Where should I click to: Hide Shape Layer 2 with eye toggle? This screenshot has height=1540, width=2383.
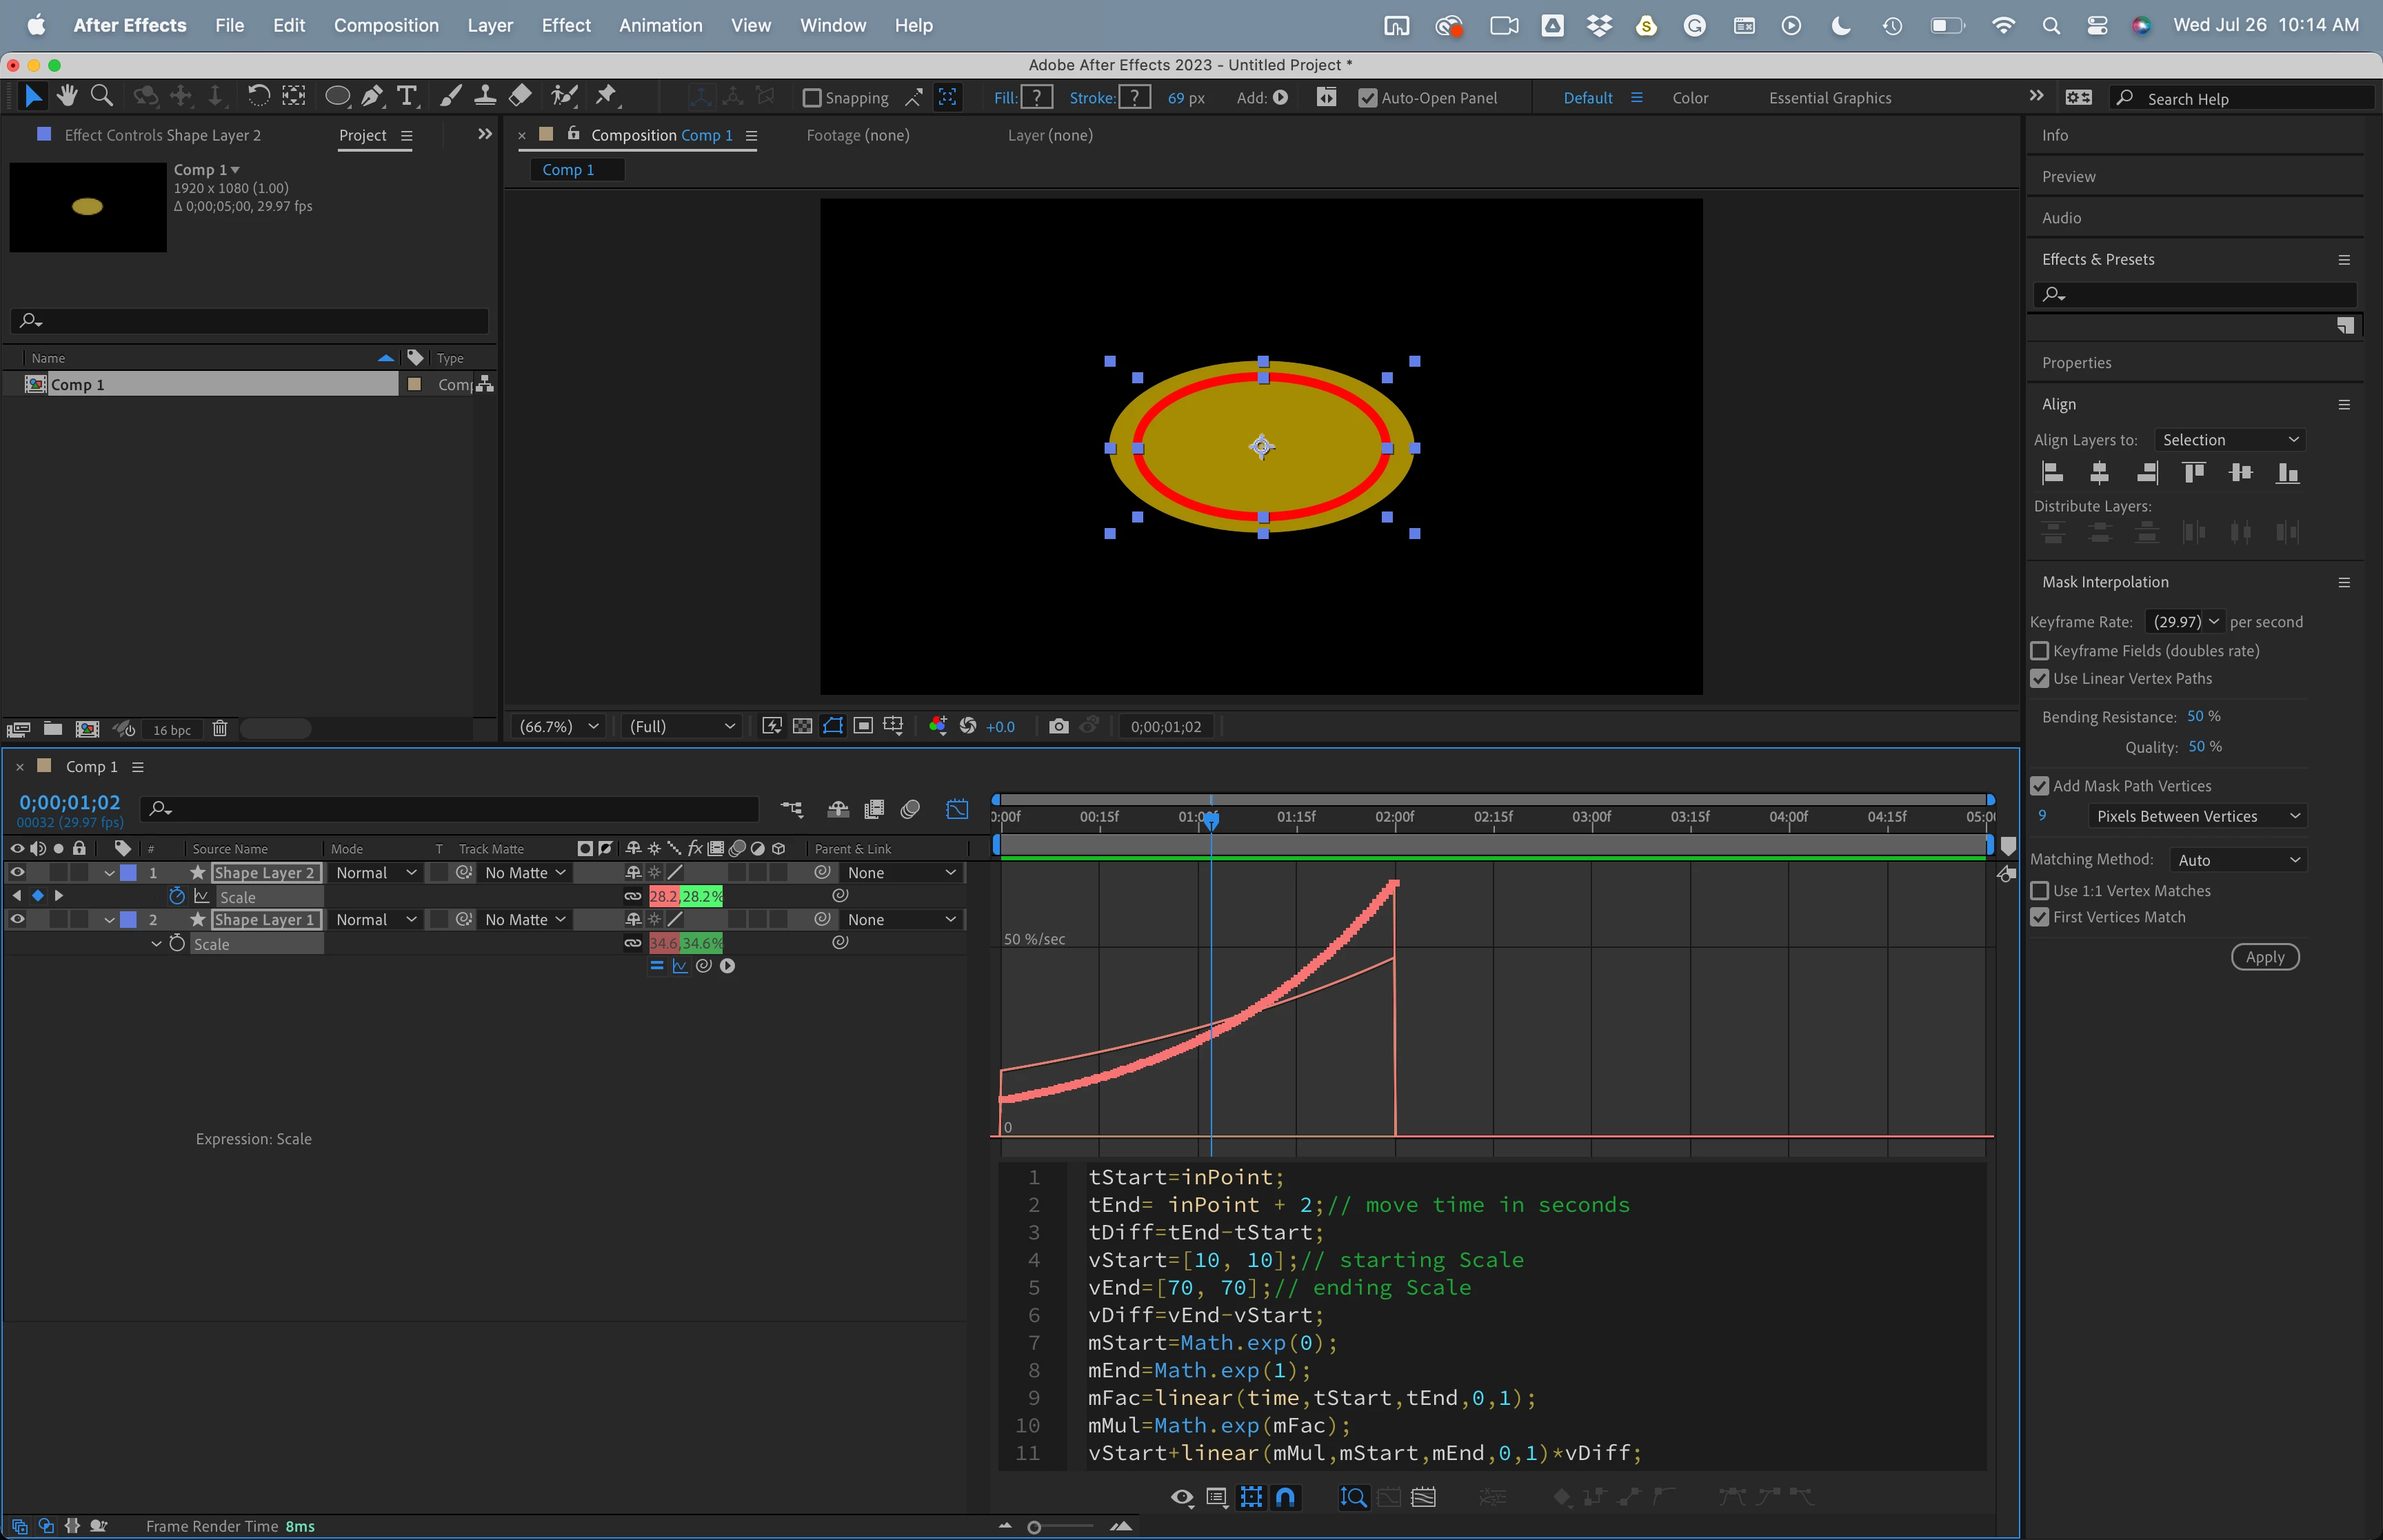point(17,872)
